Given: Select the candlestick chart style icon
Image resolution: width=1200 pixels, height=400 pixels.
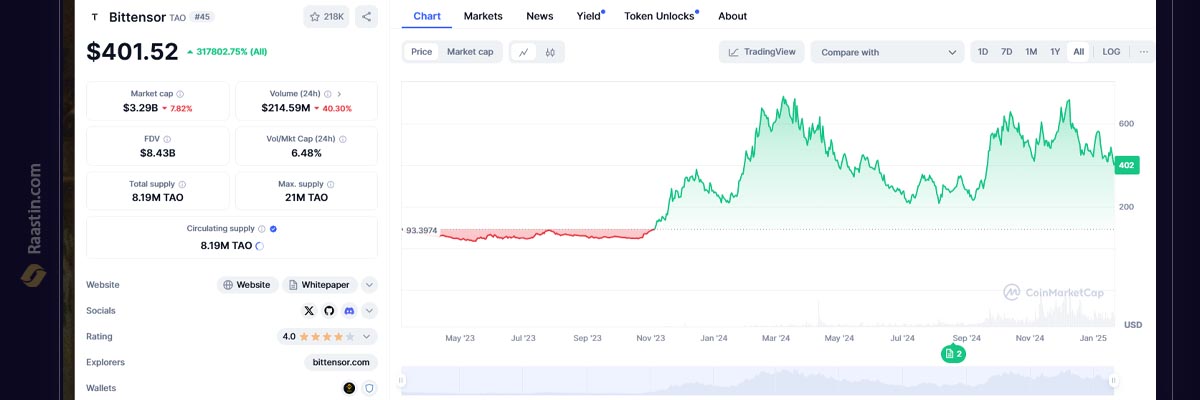Looking at the screenshot, I should (x=550, y=52).
